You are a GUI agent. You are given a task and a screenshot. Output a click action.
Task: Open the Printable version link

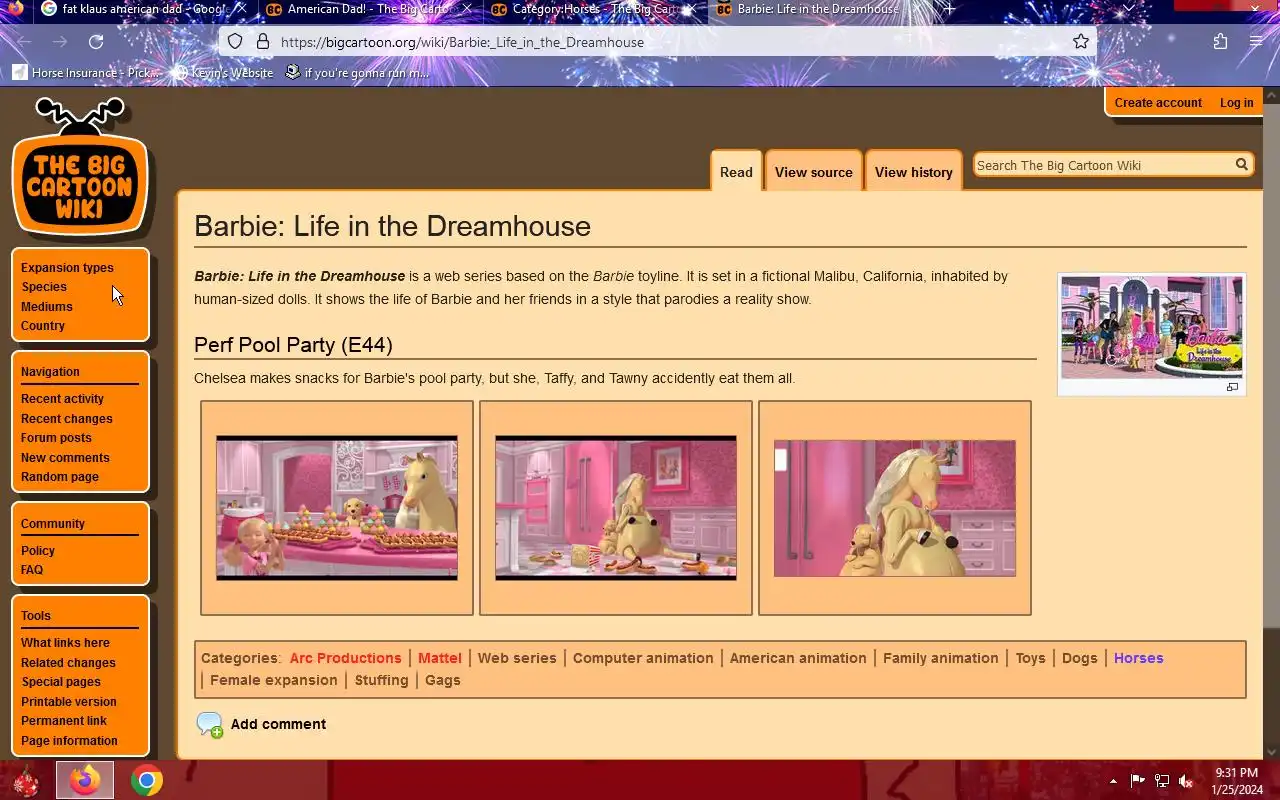click(x=69, y=702)
